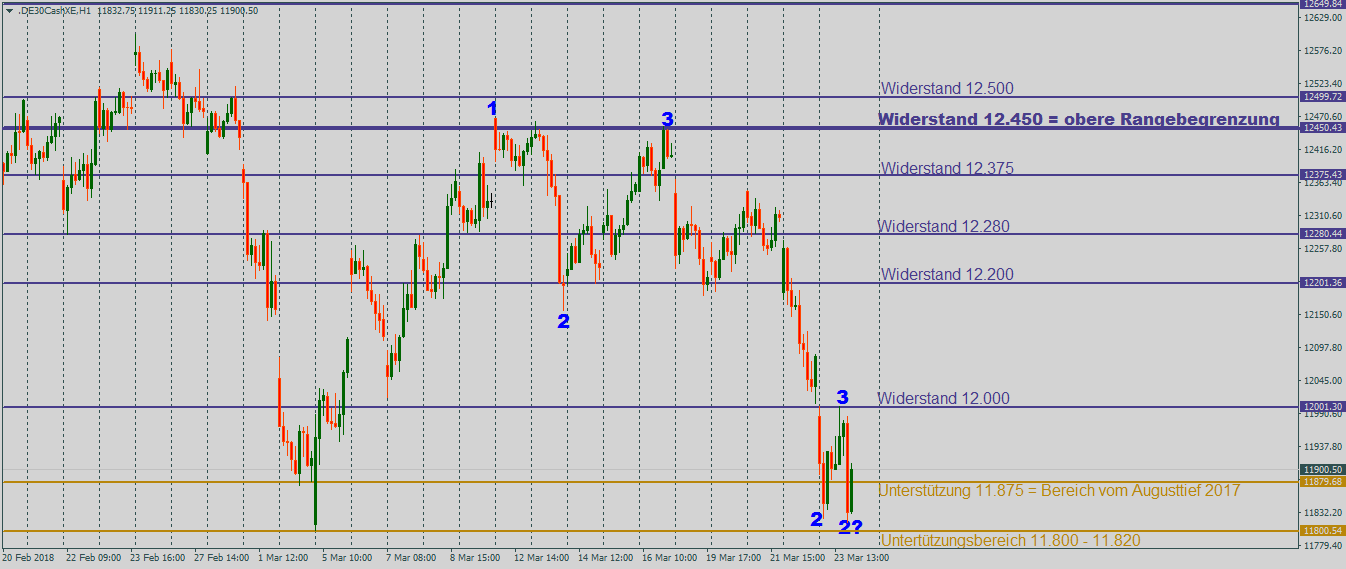Image resolution: width=1346 pixels, height=569 pixels.
Task: Select the 'Widerstand 12.500' label
Action: pos(947,88)
